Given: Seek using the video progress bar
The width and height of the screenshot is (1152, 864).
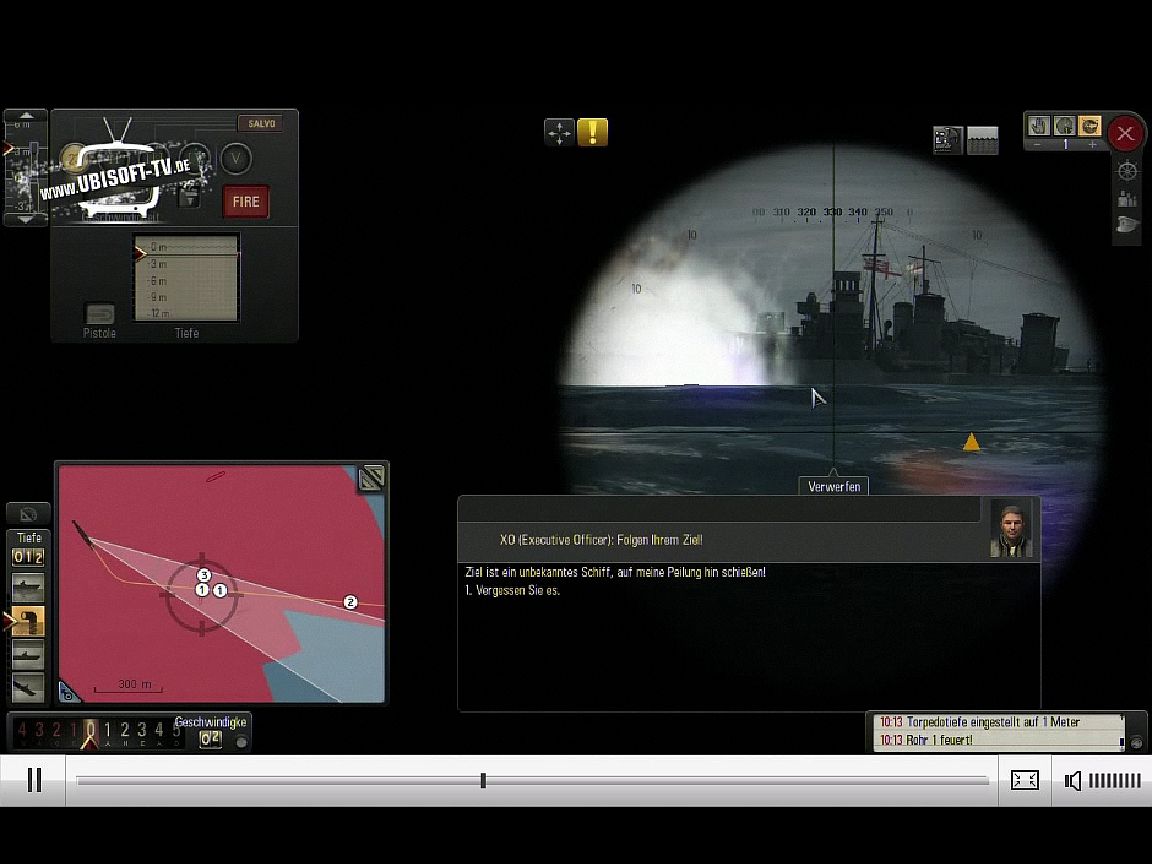Looking at the screenshot, I should click(x=533, y=780).
